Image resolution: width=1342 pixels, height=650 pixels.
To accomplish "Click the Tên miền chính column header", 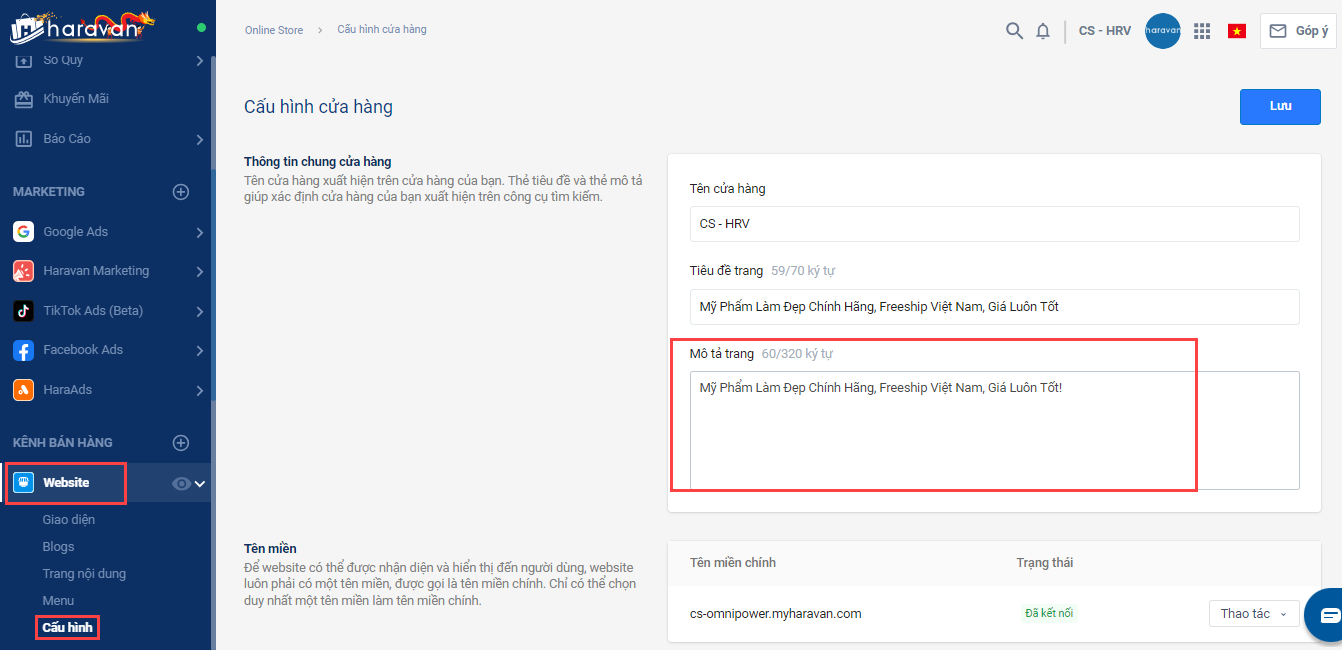I will [733, 563].
